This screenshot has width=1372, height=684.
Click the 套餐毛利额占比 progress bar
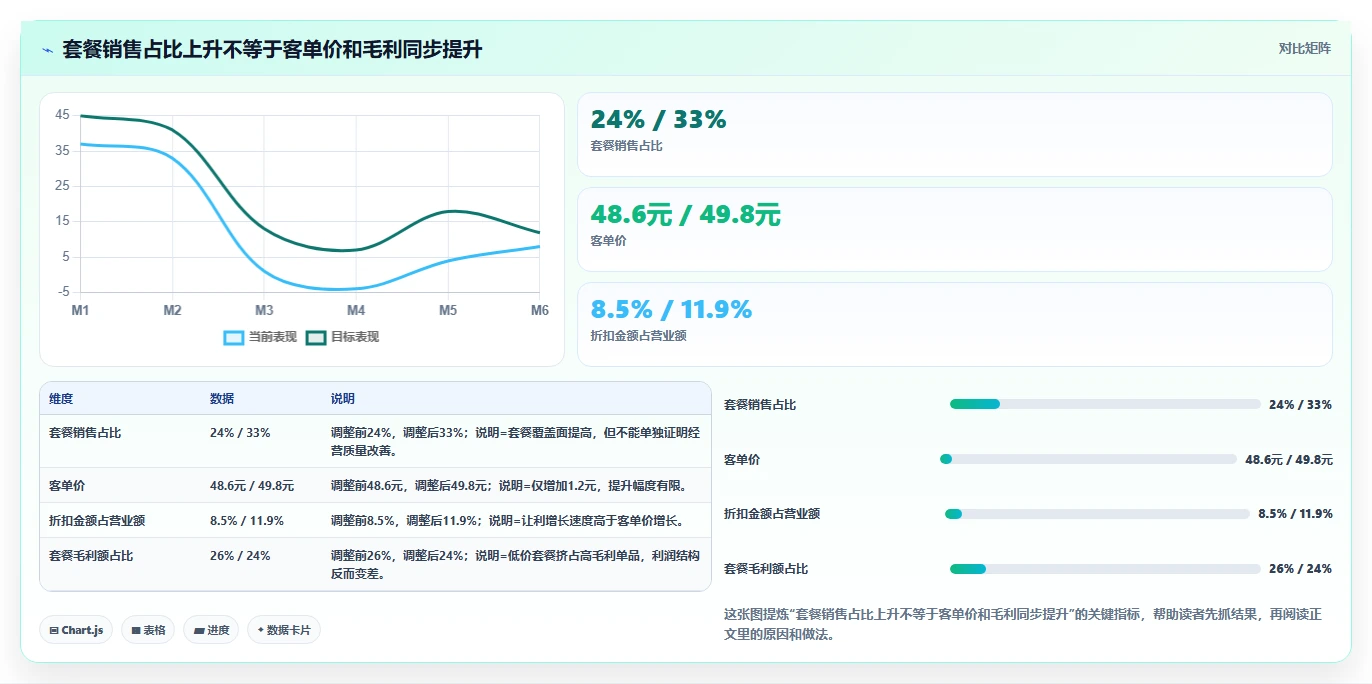pyautogui.click(x=1105, y=569)
